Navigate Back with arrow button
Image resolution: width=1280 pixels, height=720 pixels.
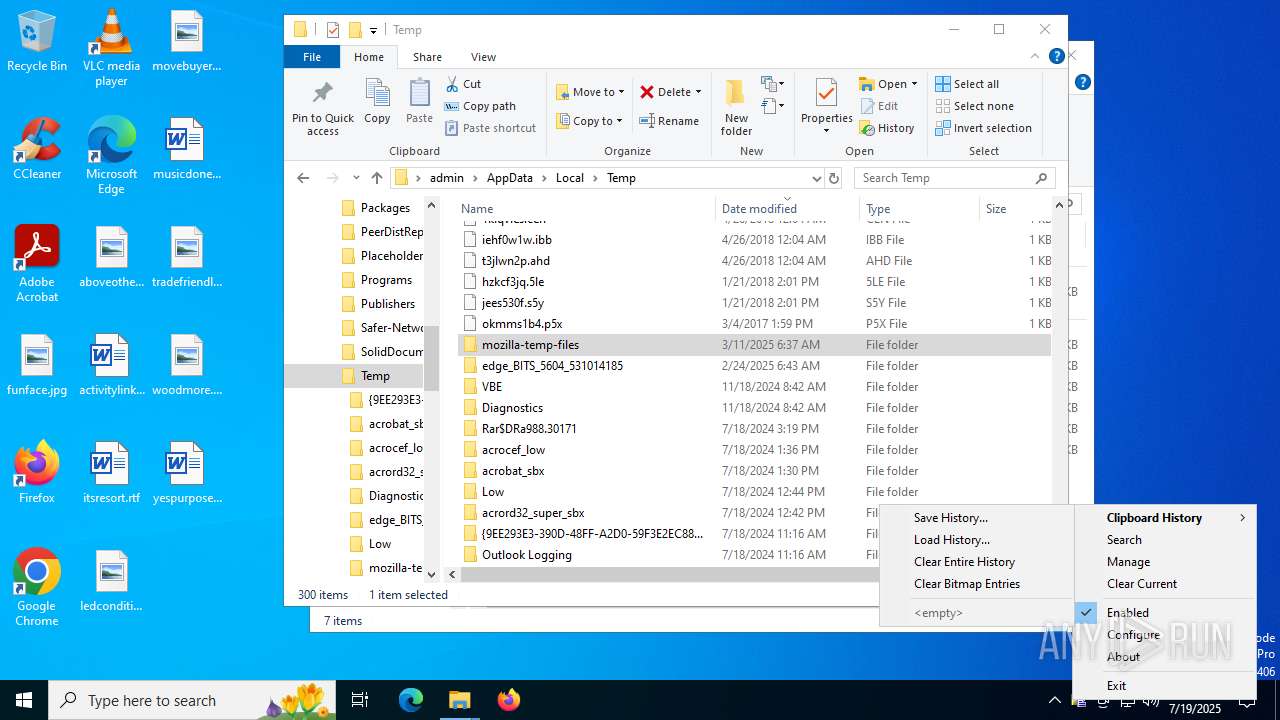point(303,178)
